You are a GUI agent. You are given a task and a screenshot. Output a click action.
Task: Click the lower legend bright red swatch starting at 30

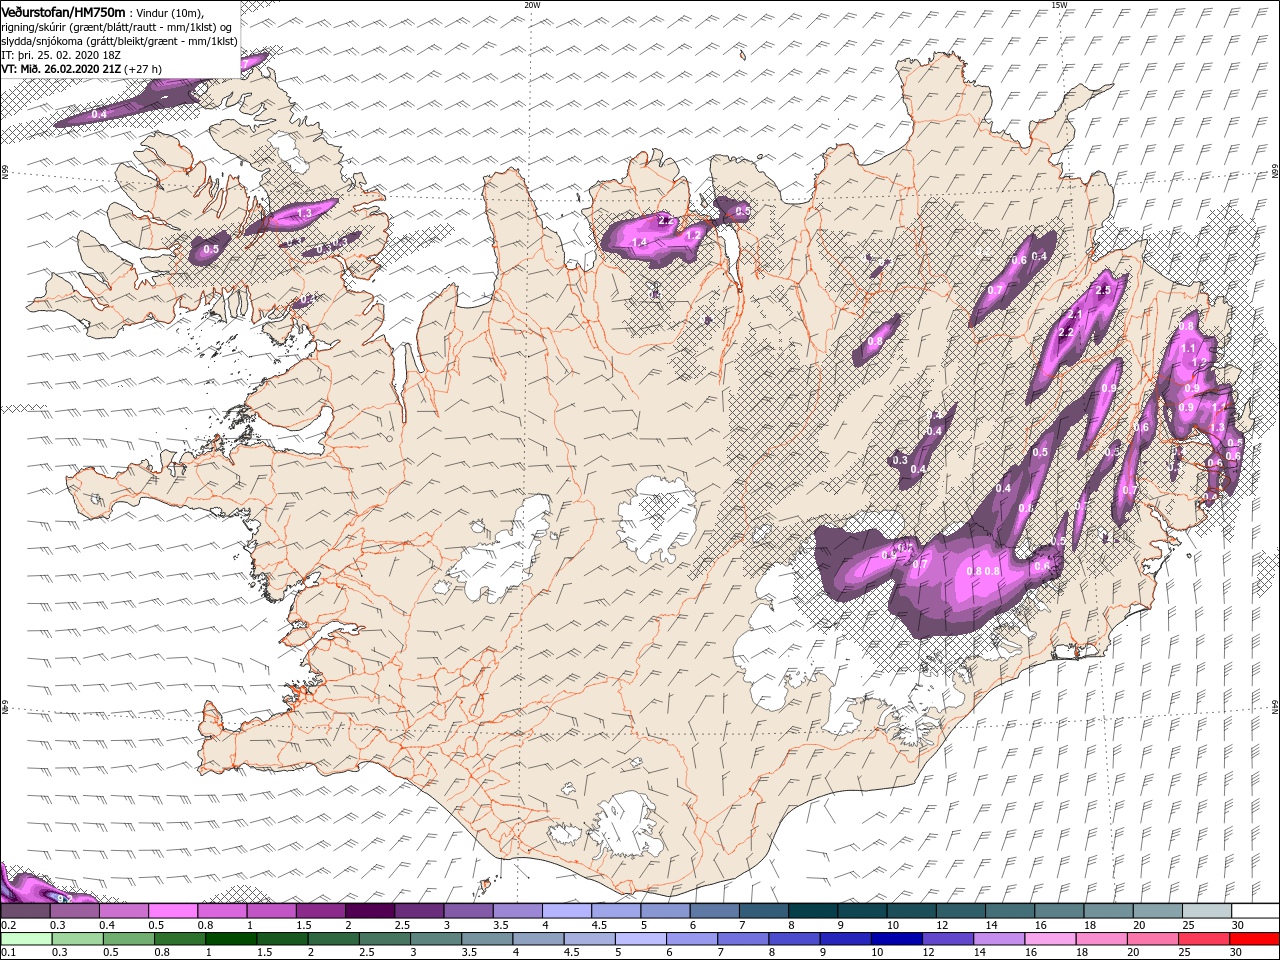[x=1254, y=939]
